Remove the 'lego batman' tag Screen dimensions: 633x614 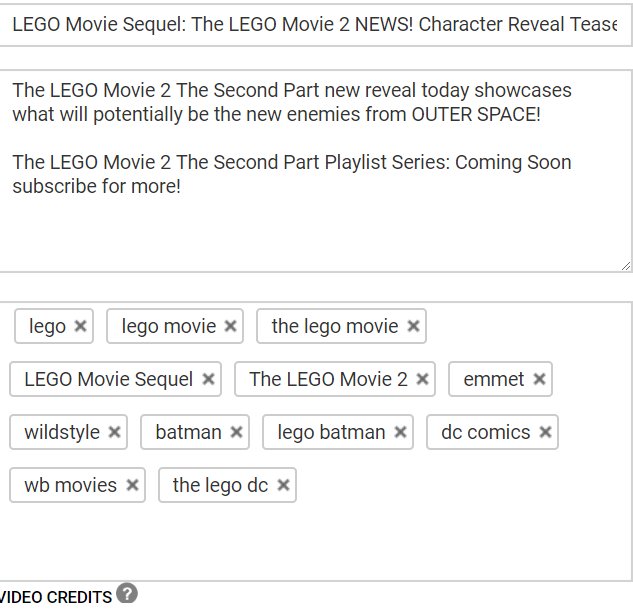(400, 432)
